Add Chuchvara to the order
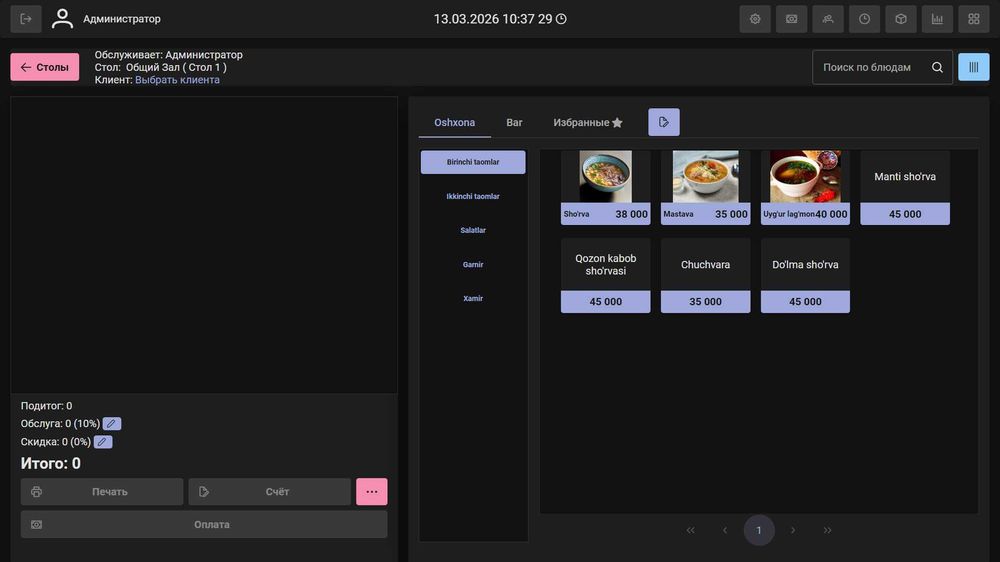This screenshot has height=562, width=1000. click(x=705, y=276)
